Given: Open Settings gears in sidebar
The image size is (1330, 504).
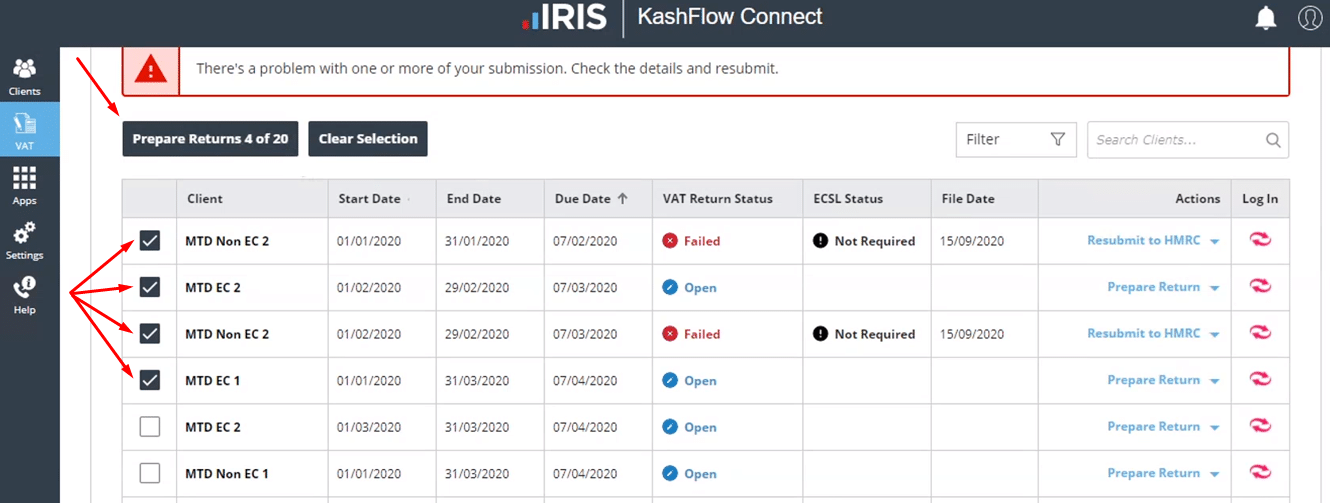Looking at the screenshot, I should [25, 240].
